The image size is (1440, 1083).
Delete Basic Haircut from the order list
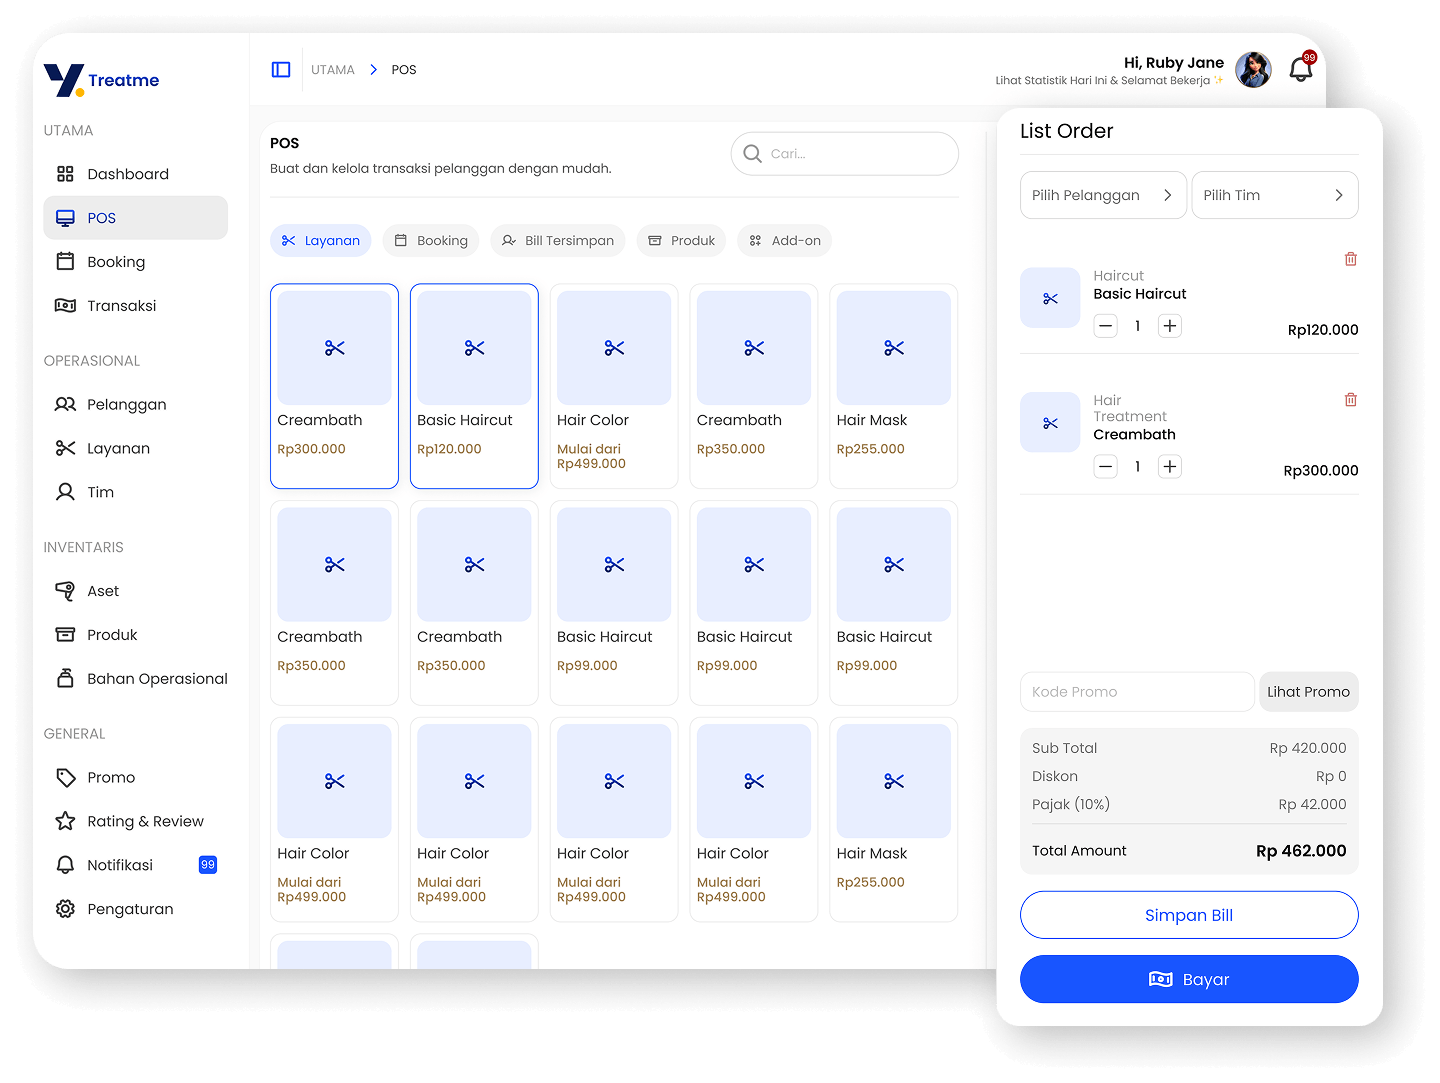pyautogui.click(x=1351, y=259)
